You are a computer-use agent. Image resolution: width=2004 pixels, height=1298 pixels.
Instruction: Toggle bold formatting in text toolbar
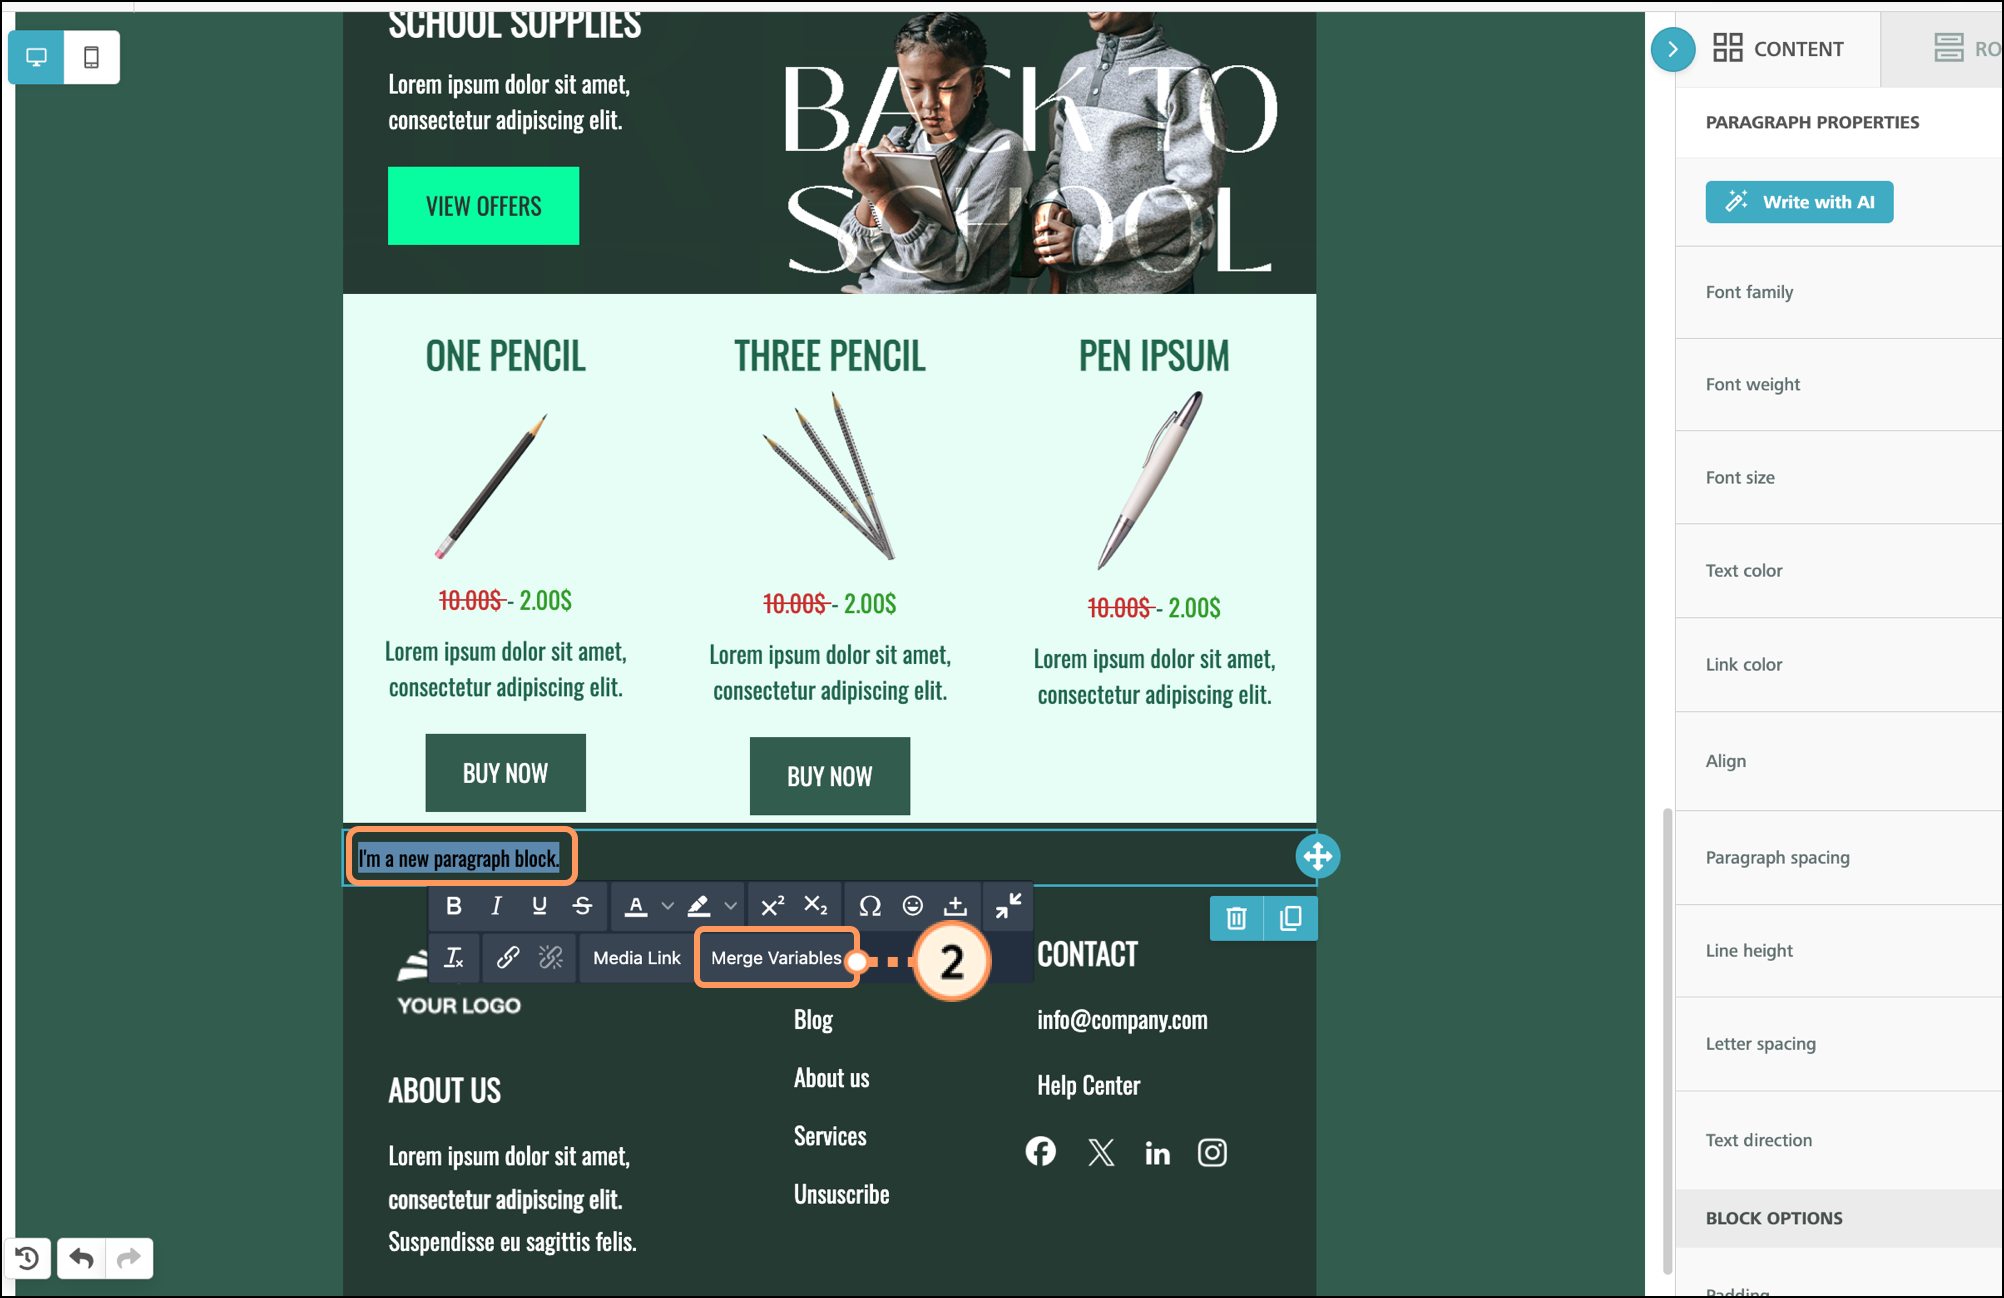coord(453,906)
